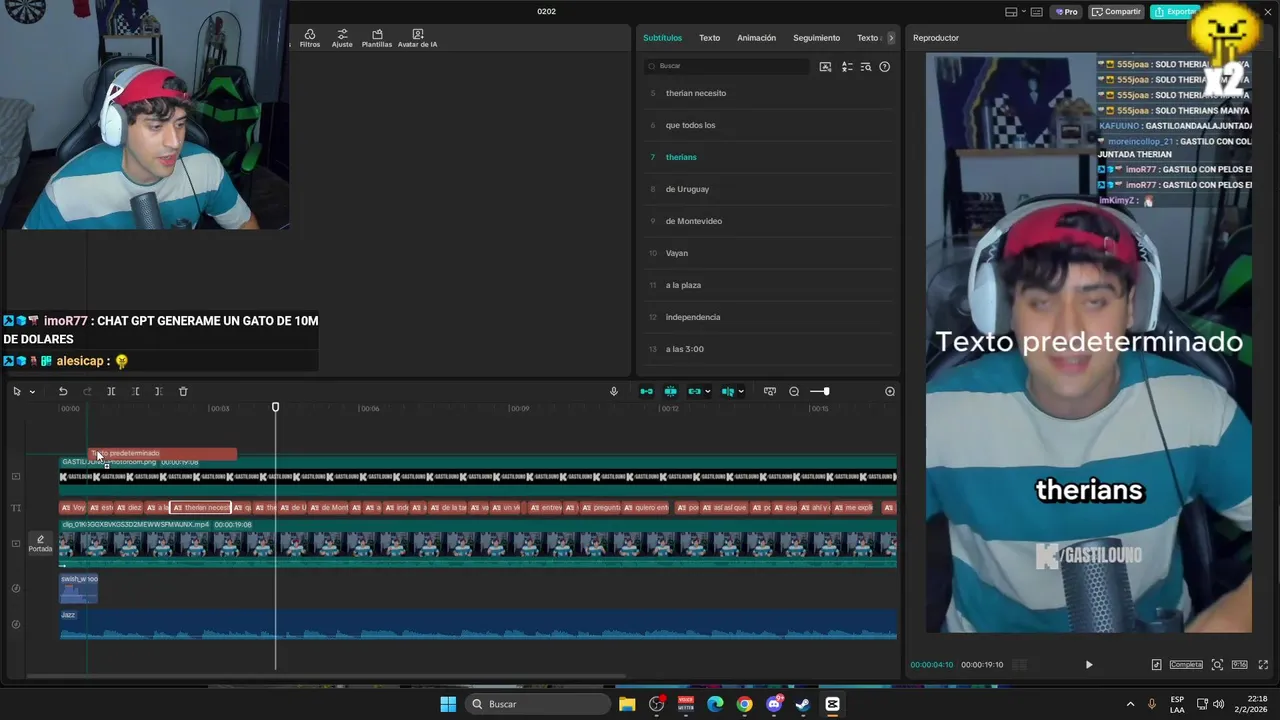Click the Buscar subtitles search field
This screenshot has height=720, width=1280.
pos(727,66)
